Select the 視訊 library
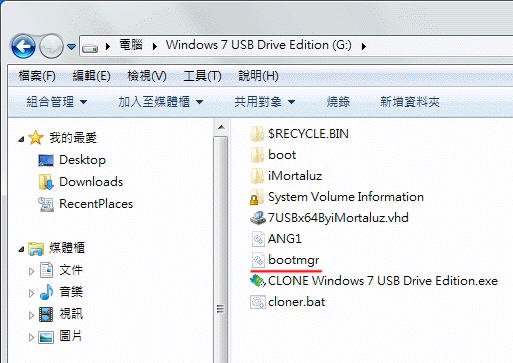The height and width of the screenshot is (363, 513). [x=71, y=314]
